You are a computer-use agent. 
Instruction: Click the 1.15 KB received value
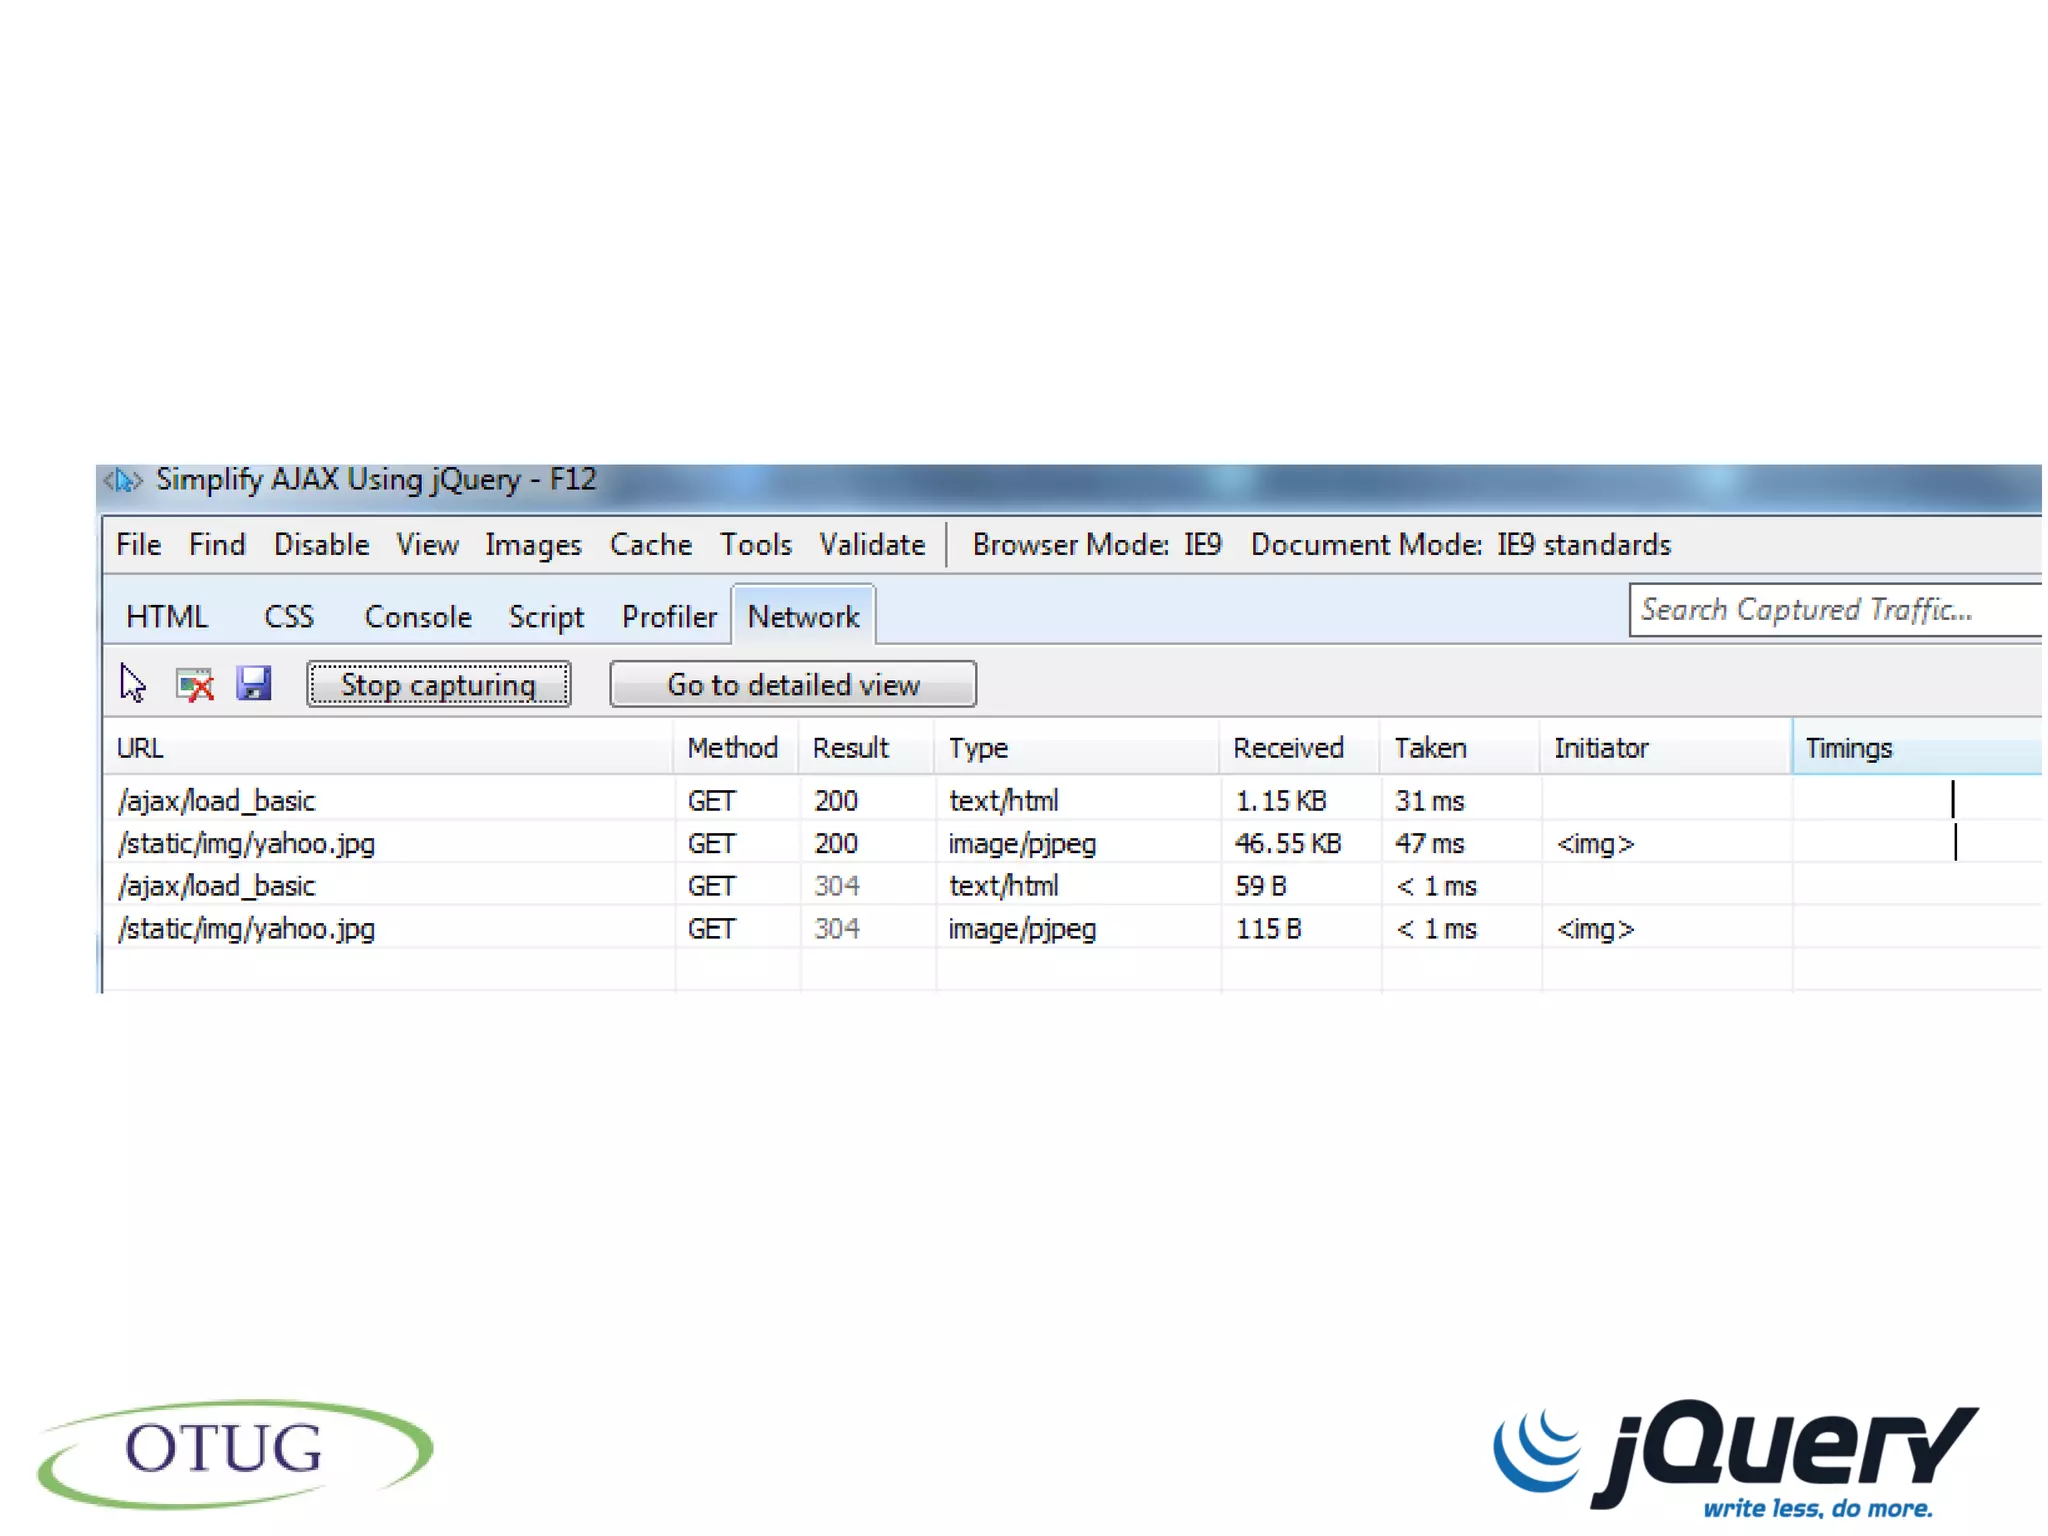tap(1281, 801)
